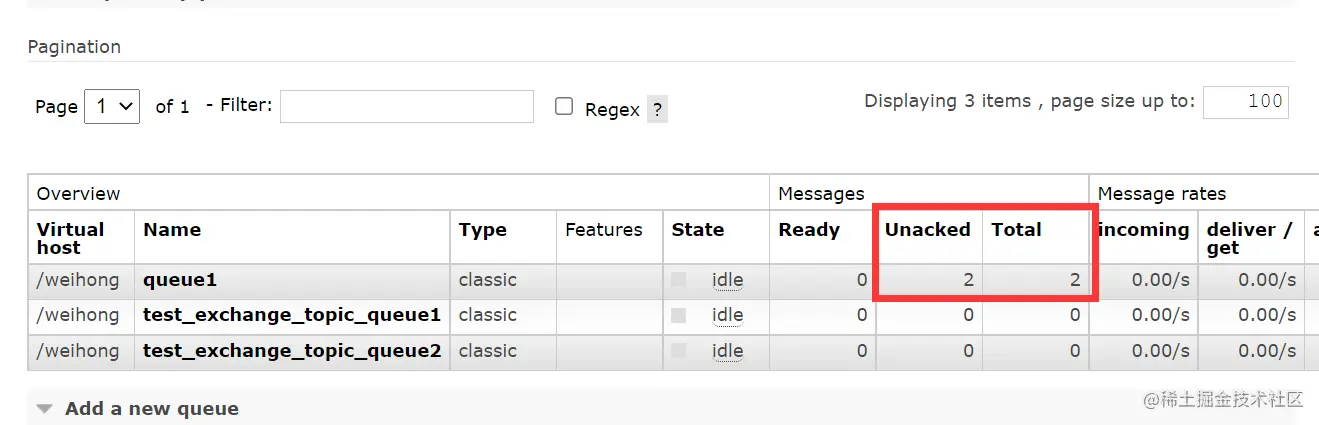Sort by incoming message rate column
Screen dimensions: 1319x425
(x=1144, y=230)
